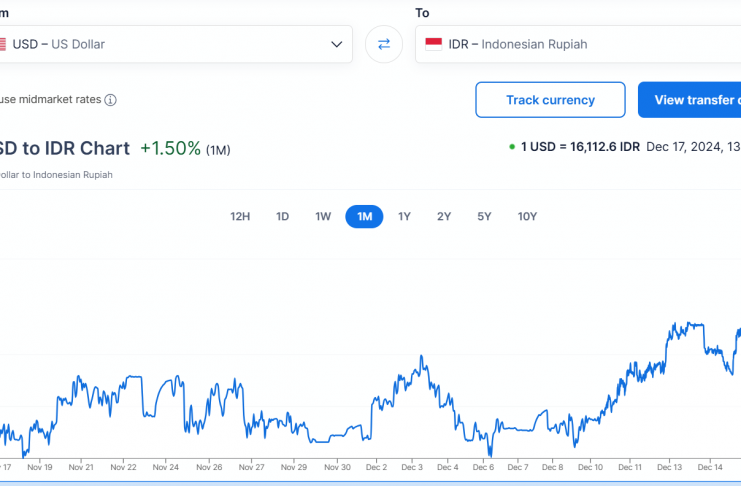Click the US flag in From field
The image size is (741, 486).
[3, 44]
